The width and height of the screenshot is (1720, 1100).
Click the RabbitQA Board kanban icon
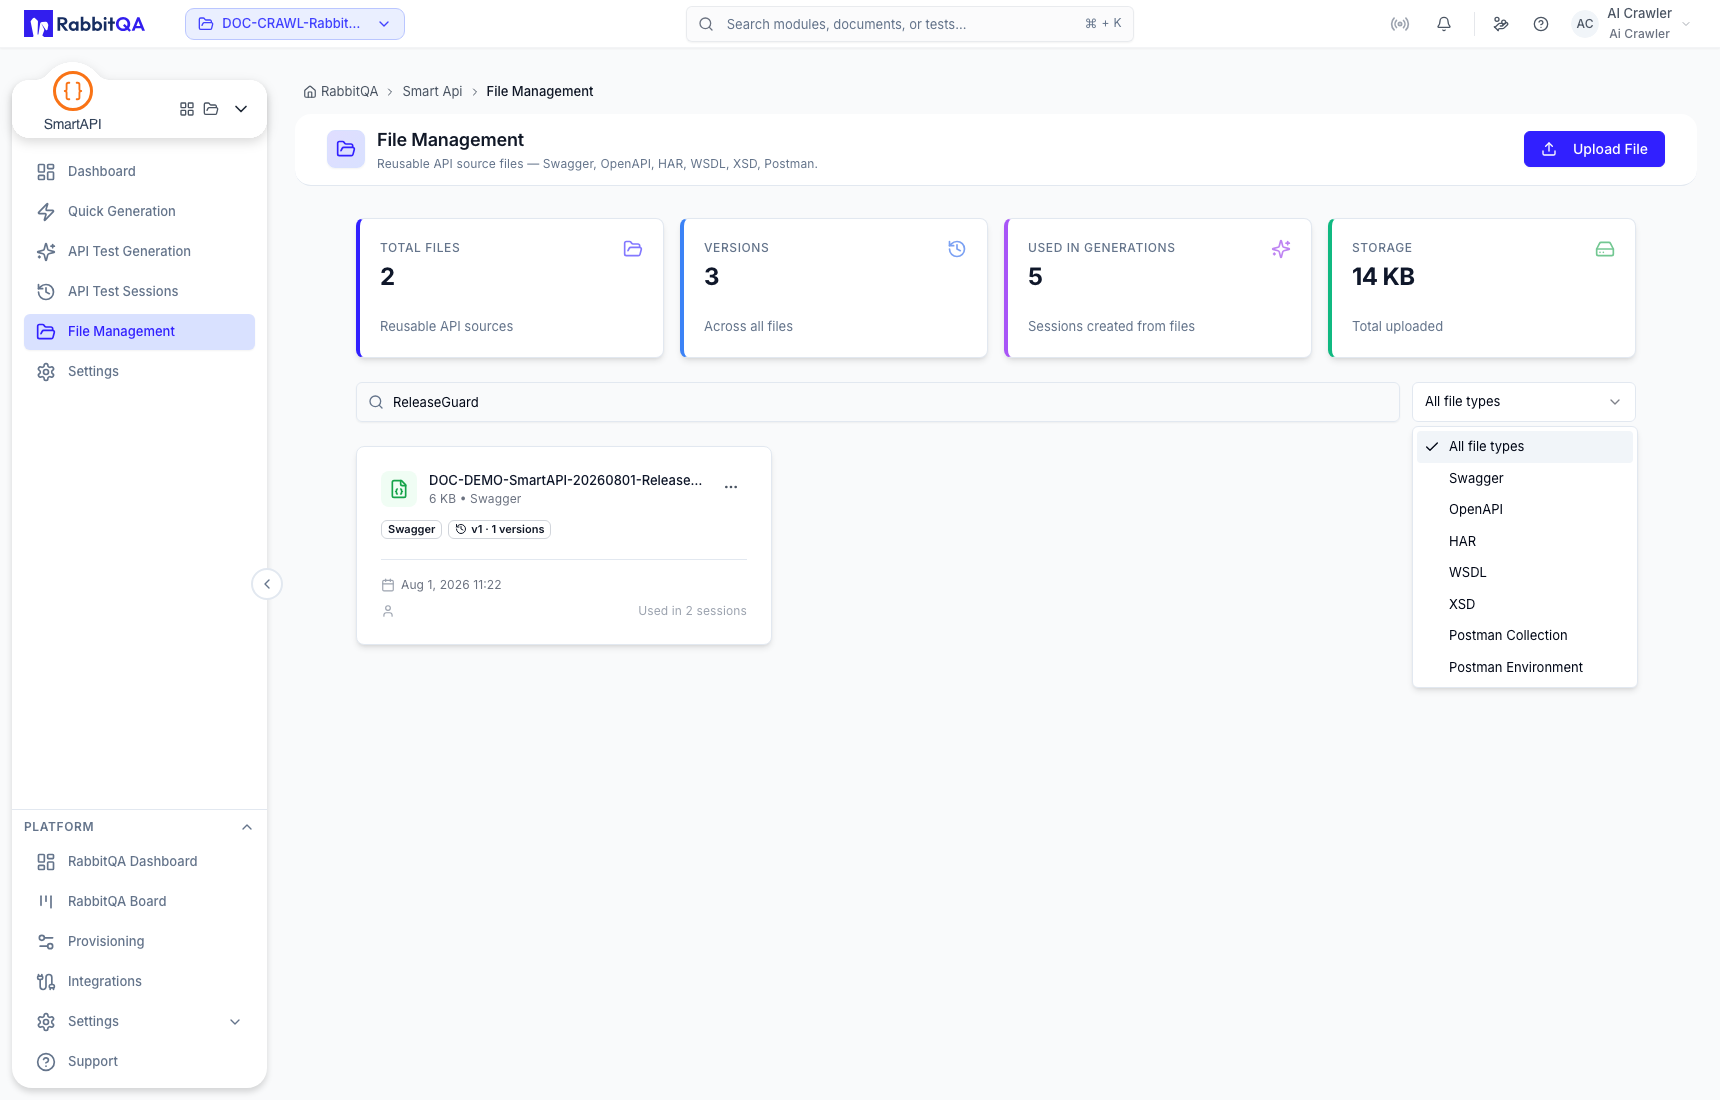46,902
